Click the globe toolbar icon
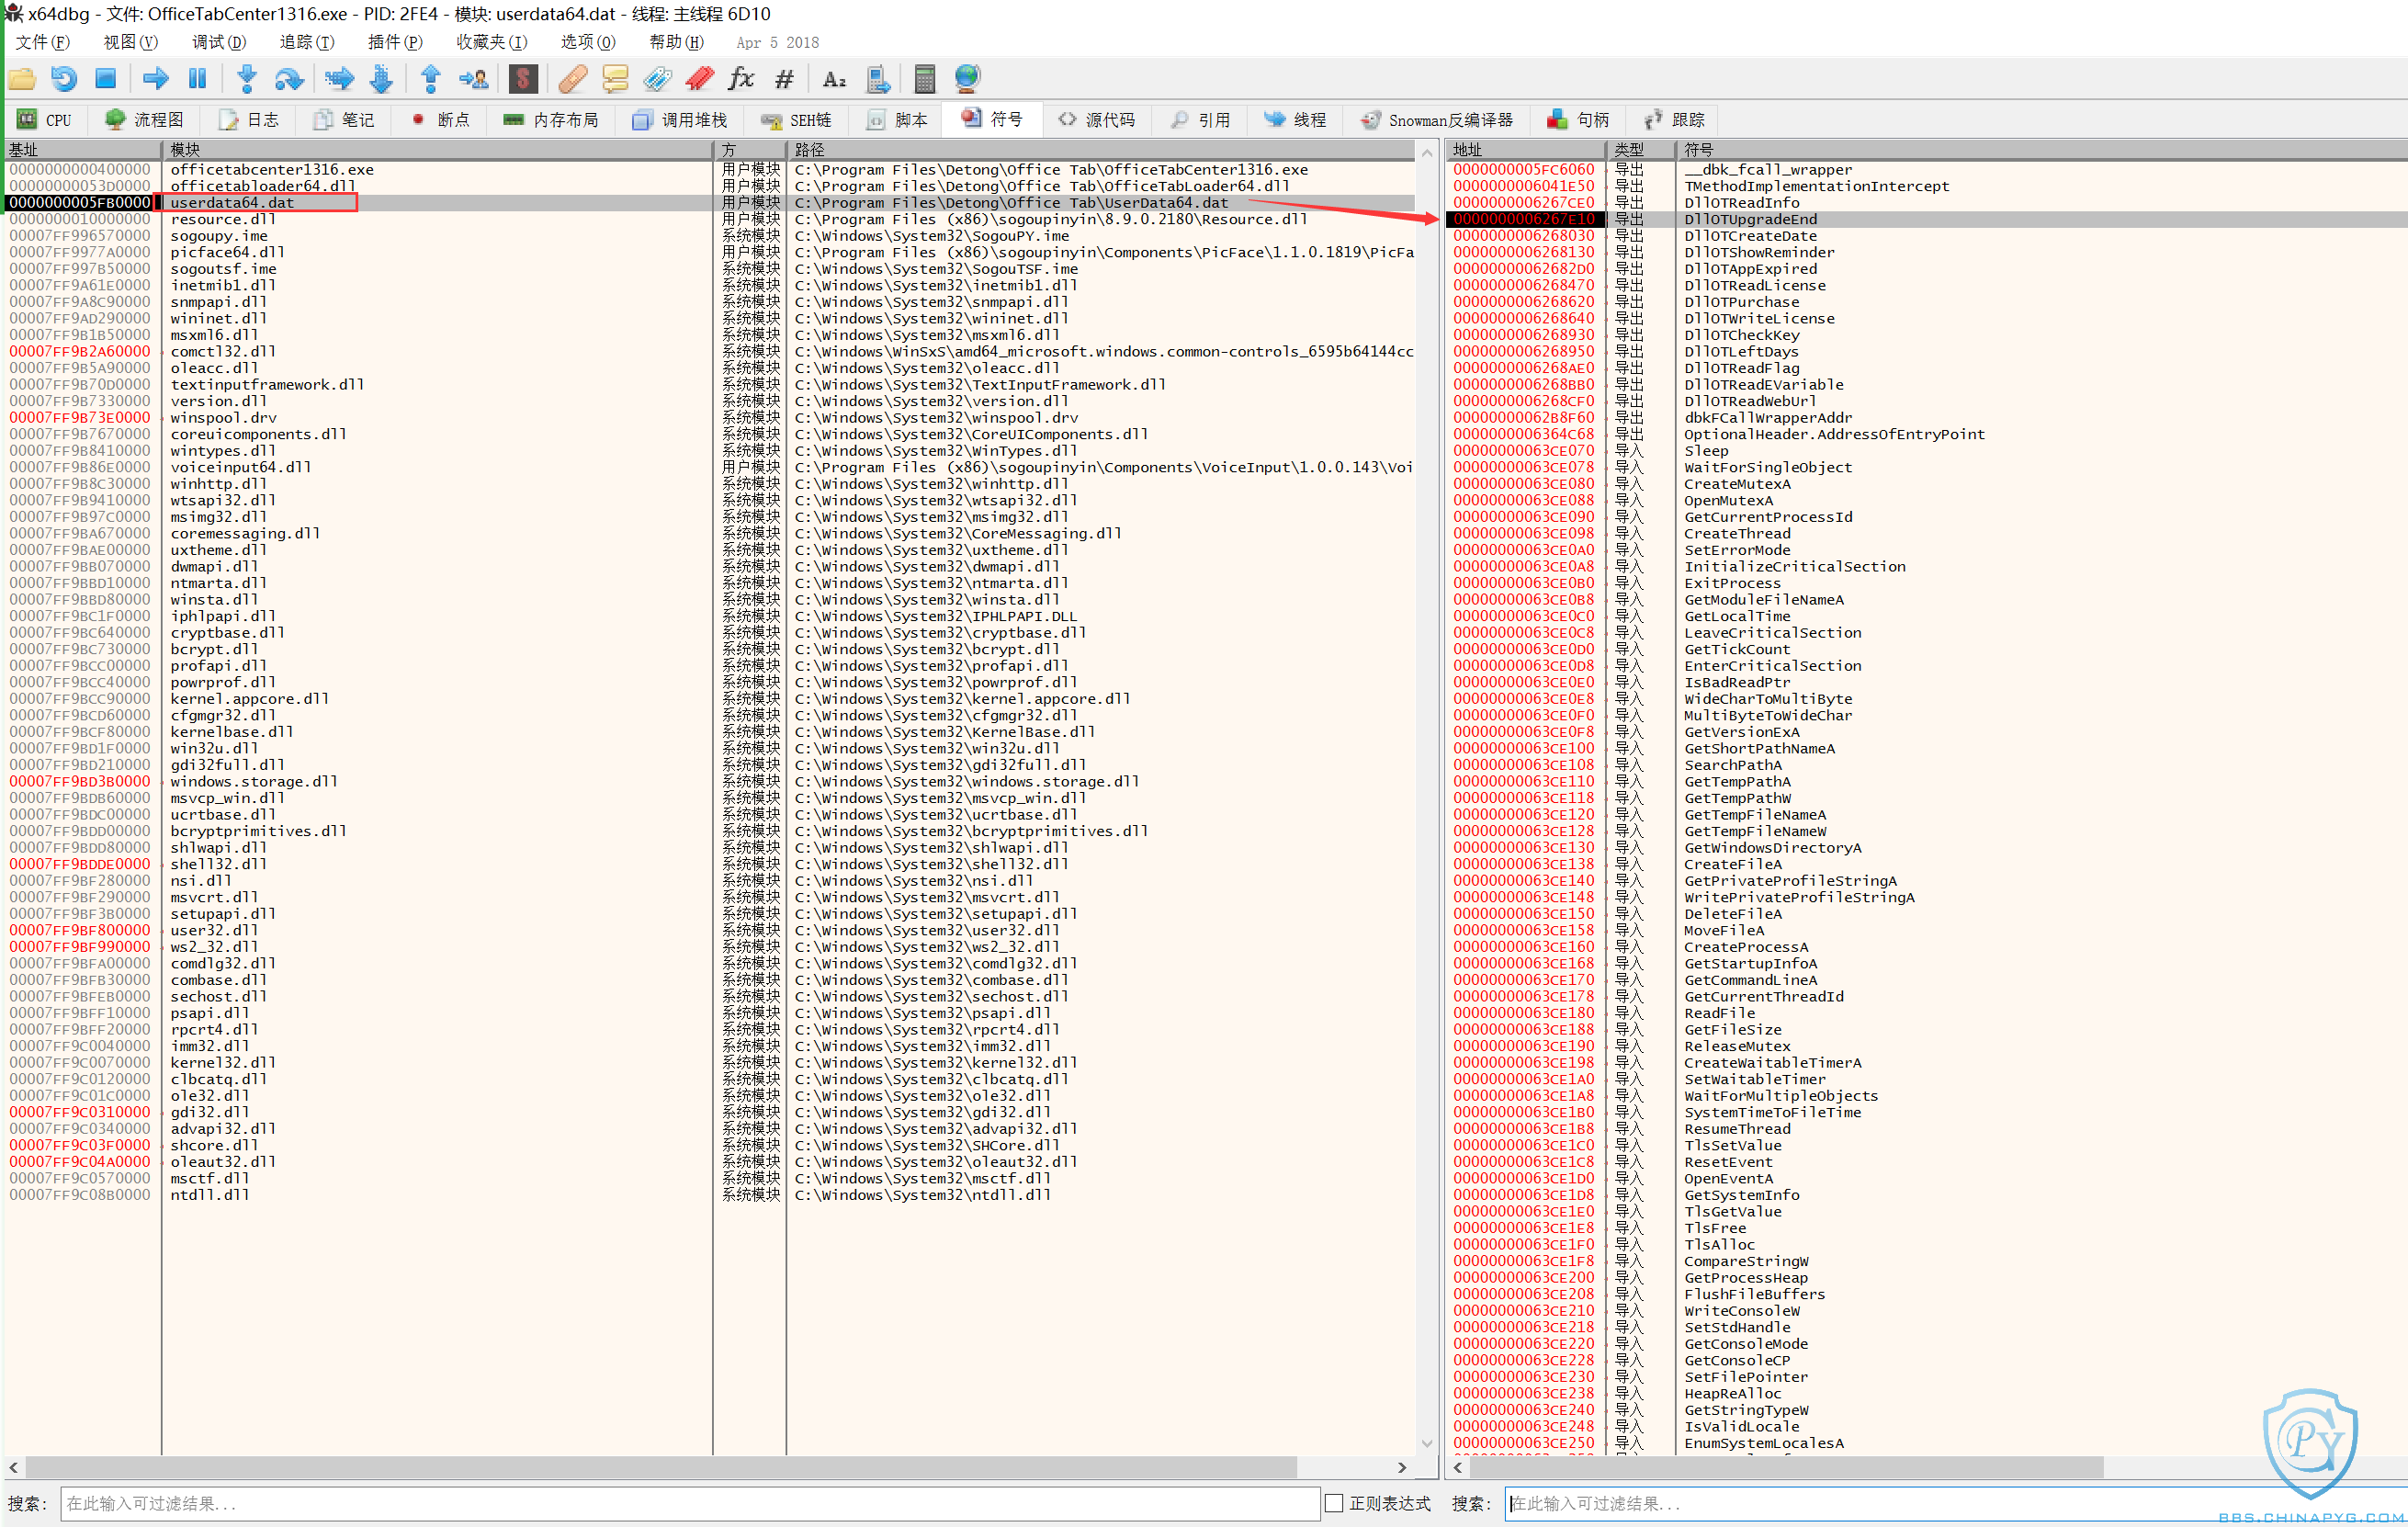Screen dimensions: 2408x1527 (967, 79)
